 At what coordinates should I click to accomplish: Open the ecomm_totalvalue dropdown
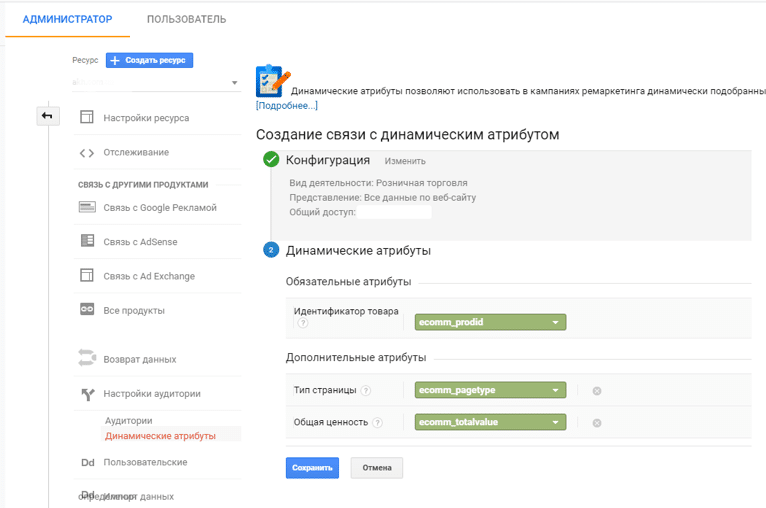[490, 422]
